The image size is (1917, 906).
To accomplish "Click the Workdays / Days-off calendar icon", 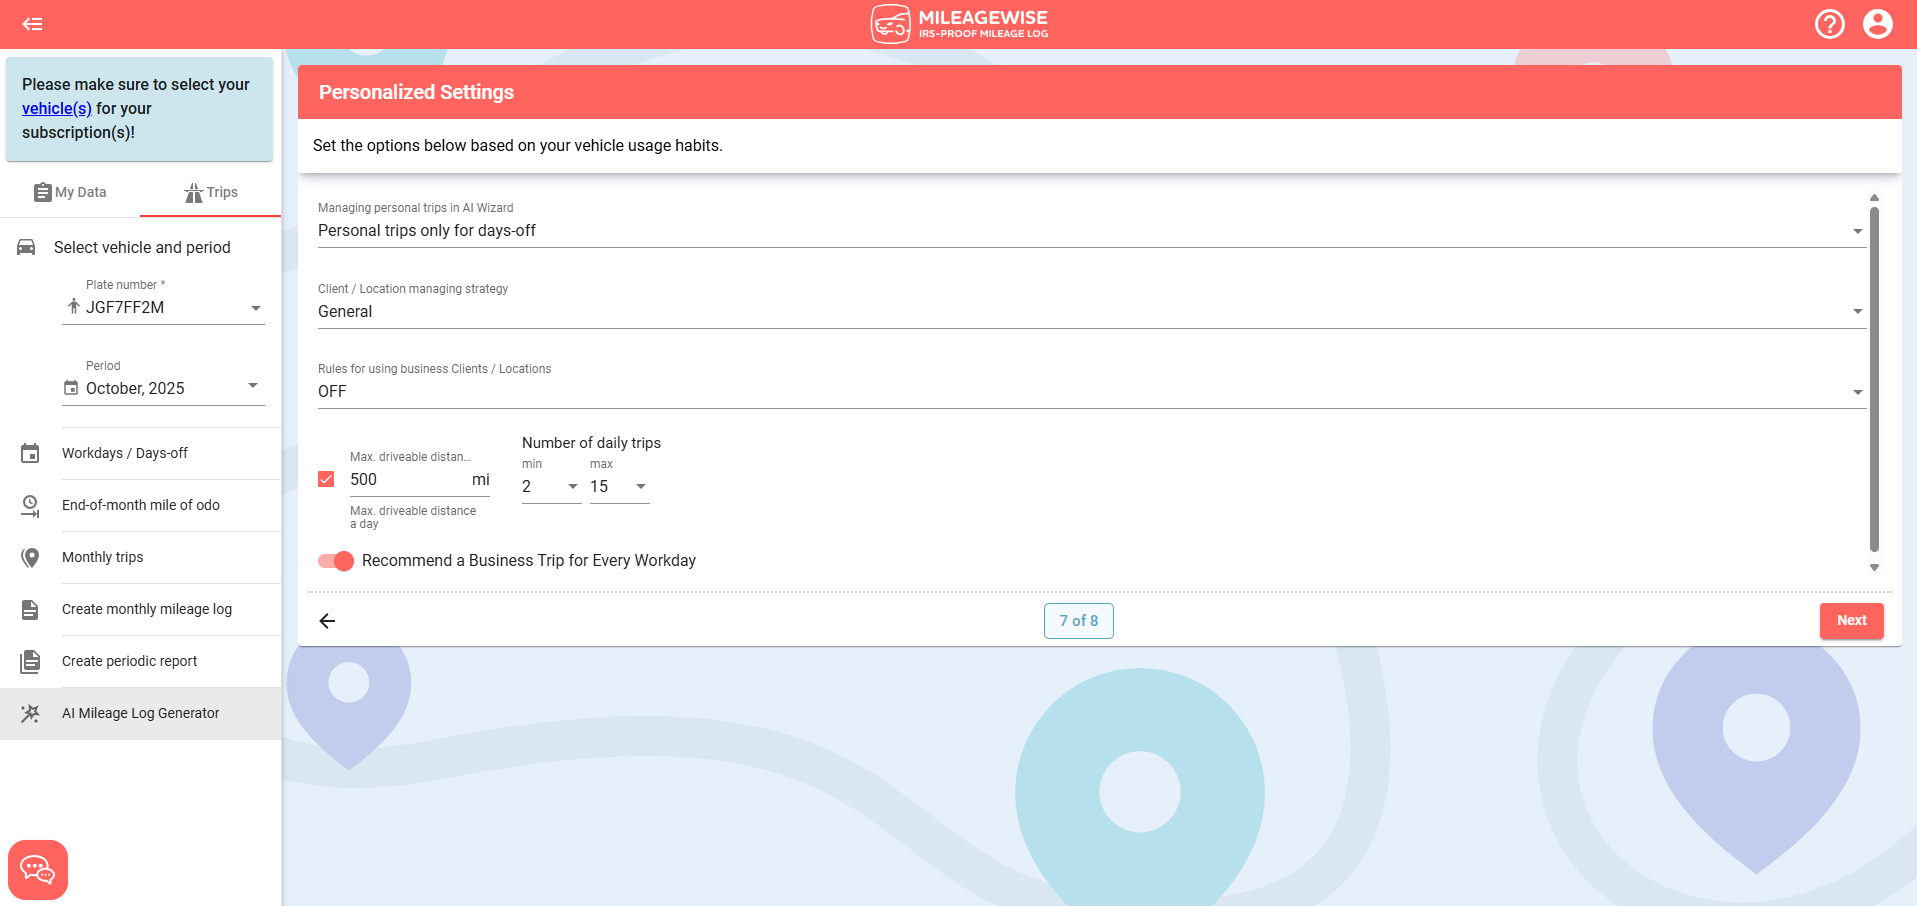I will (30, 452).
